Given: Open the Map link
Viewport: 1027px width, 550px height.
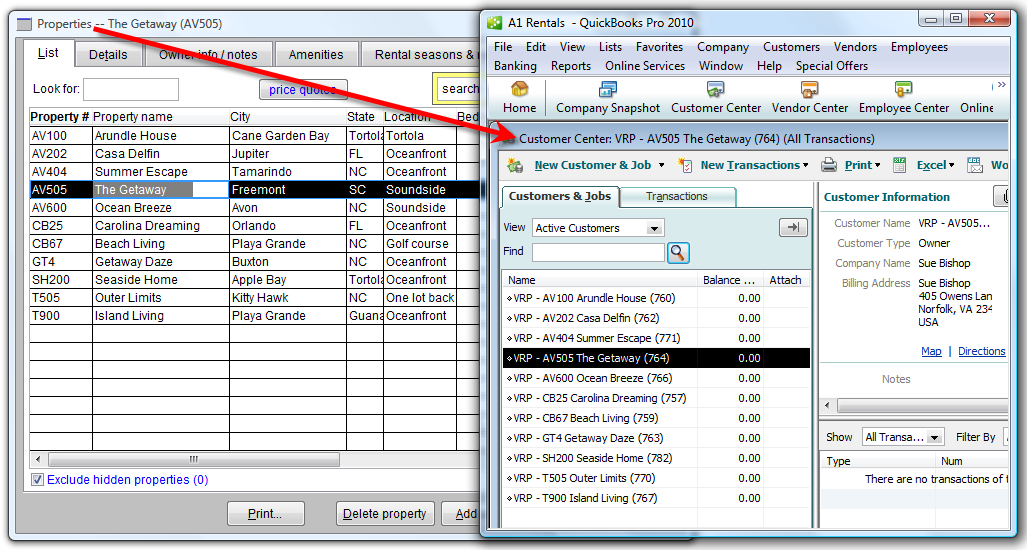Looking at the screenshot, I should [931, 352].
